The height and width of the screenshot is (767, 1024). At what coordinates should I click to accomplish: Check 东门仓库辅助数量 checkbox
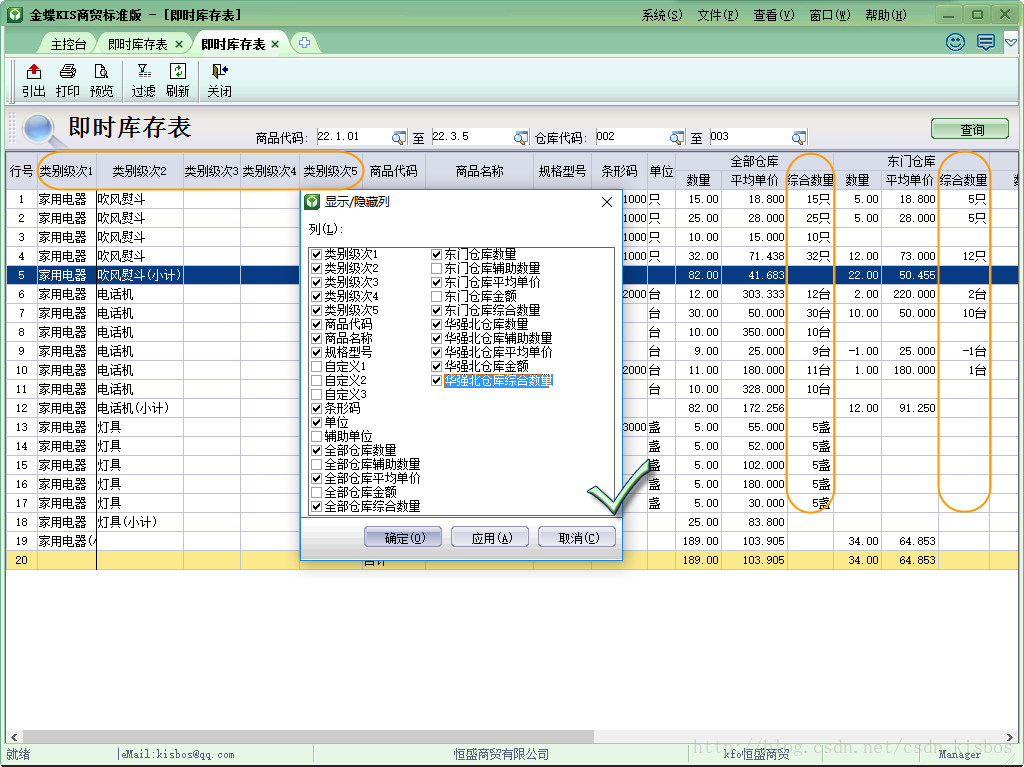pyautogui.click(x=436, y=269)
